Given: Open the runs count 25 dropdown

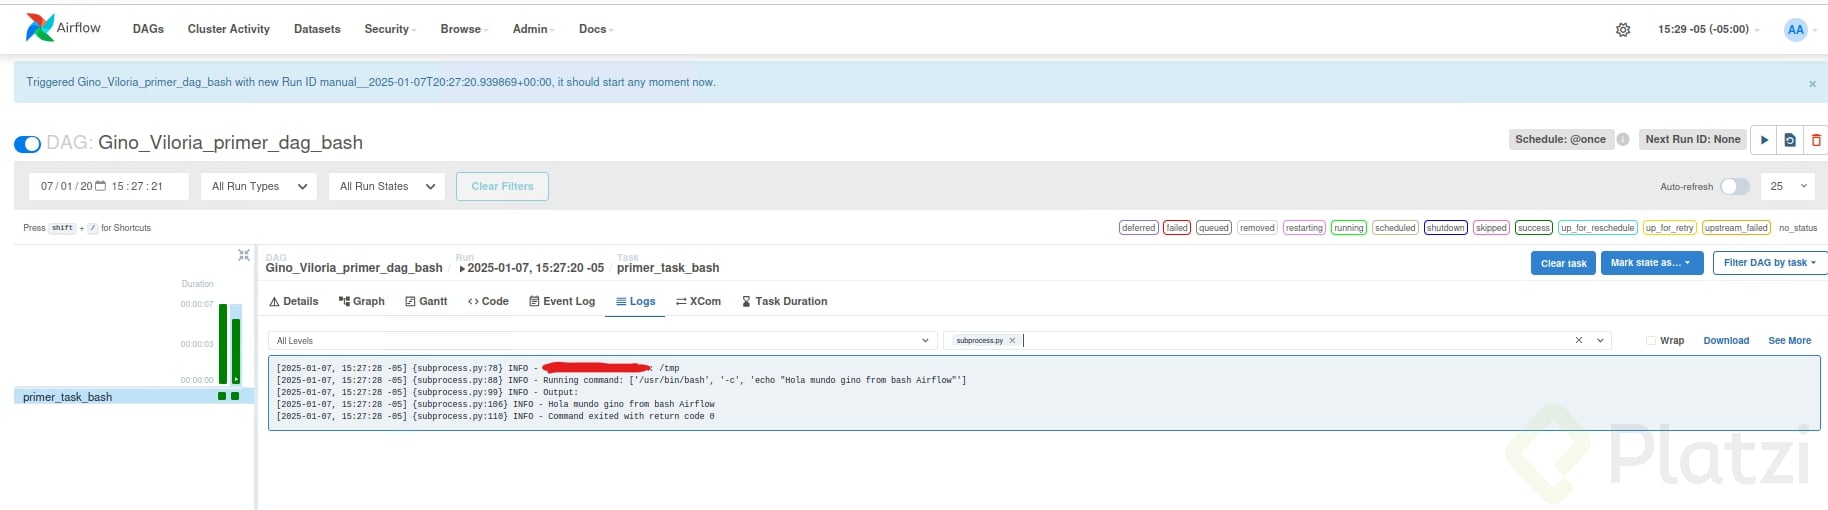Looking at the screenshot, I should point(1788,186).
